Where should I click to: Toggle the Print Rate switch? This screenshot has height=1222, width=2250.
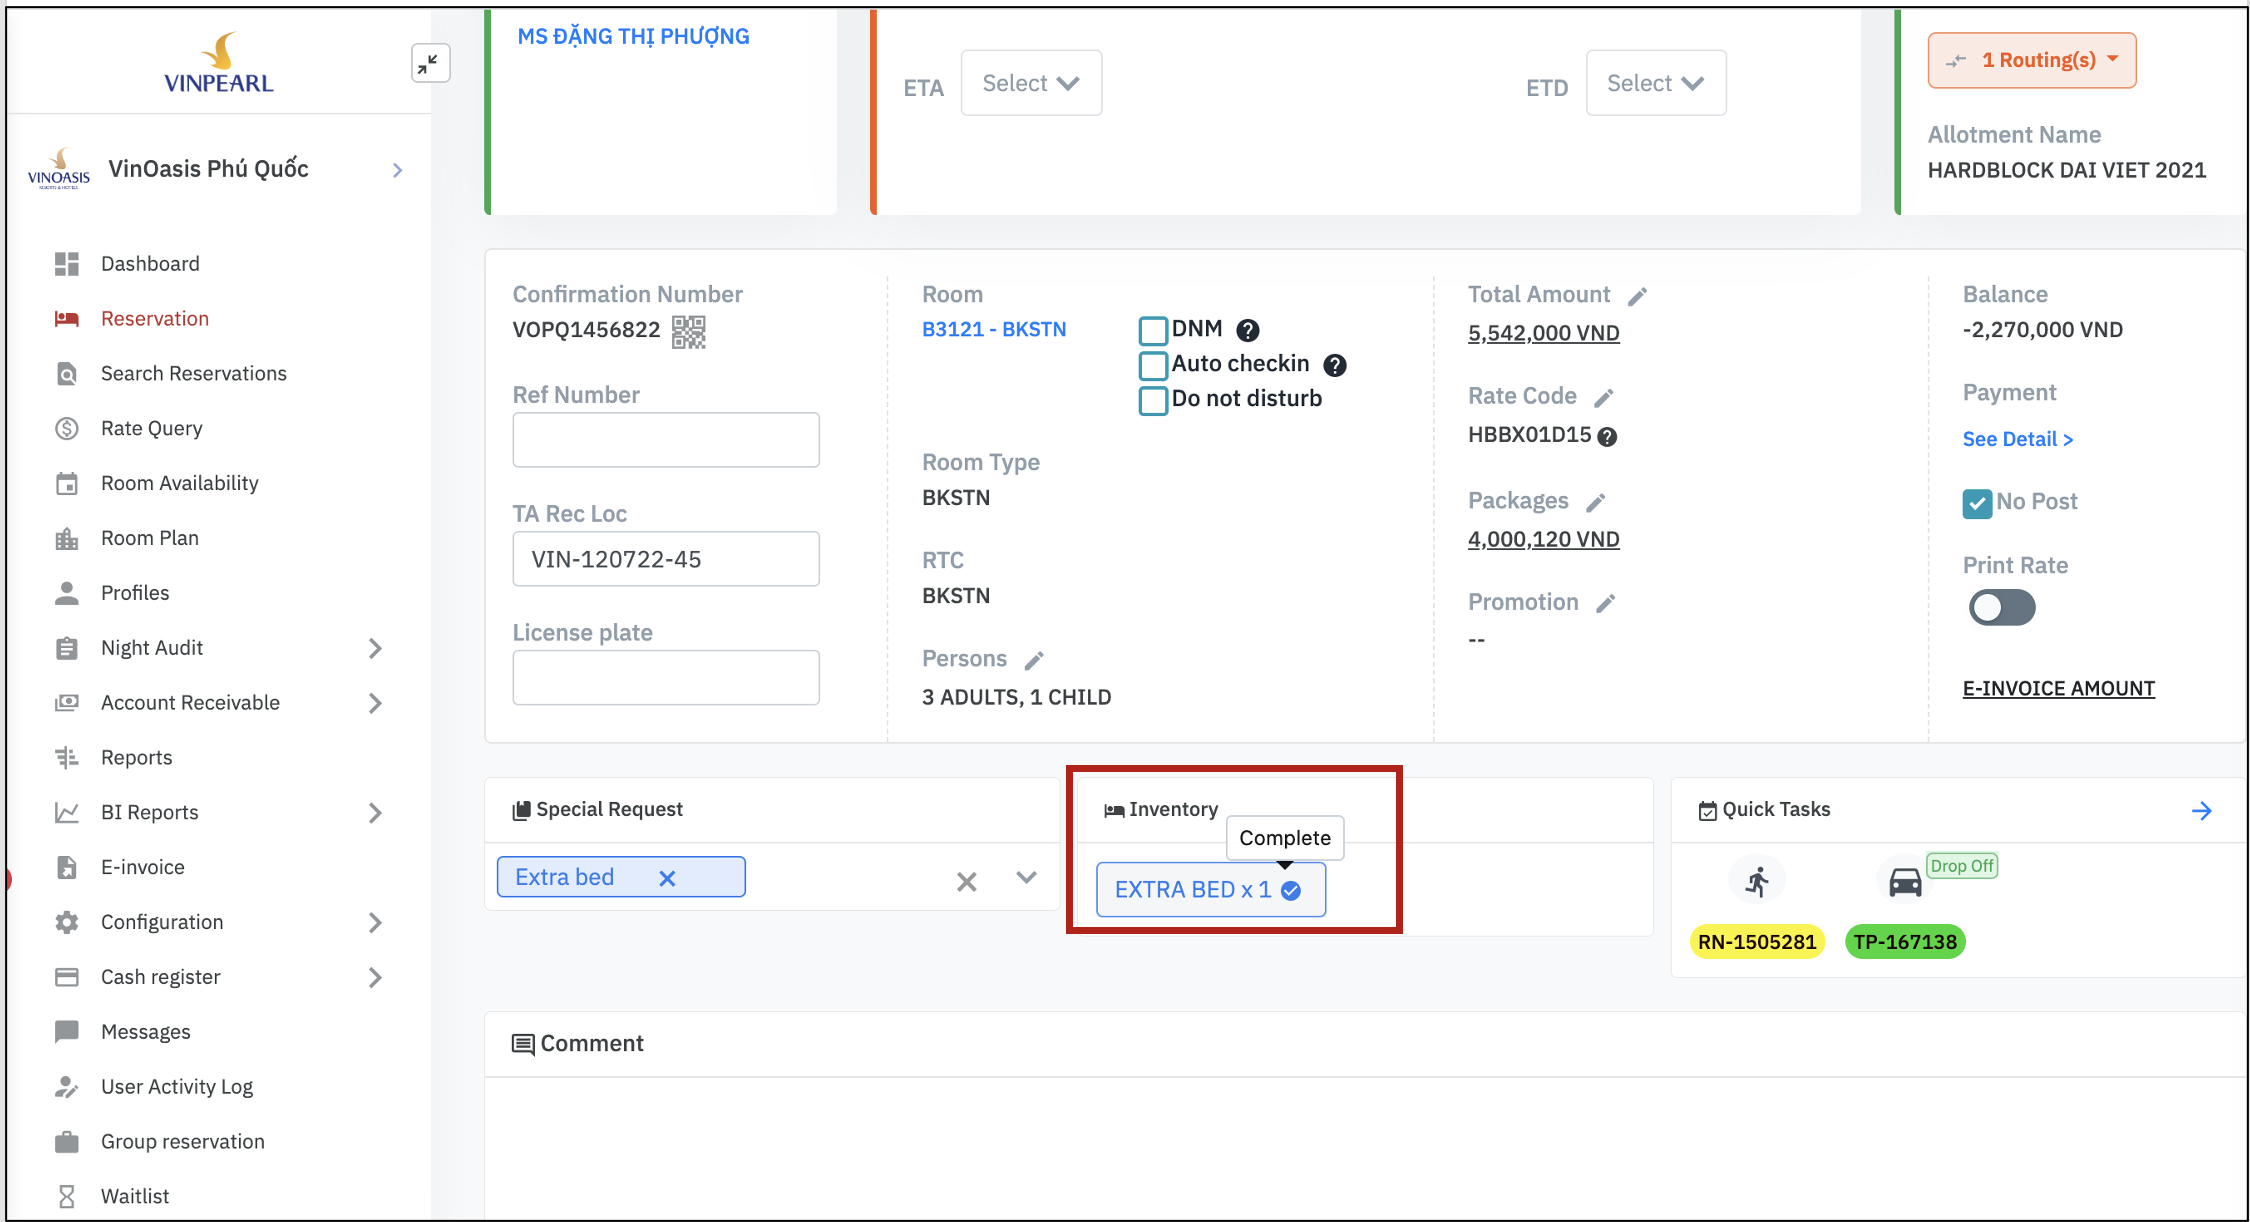[x=2001, y=607]
